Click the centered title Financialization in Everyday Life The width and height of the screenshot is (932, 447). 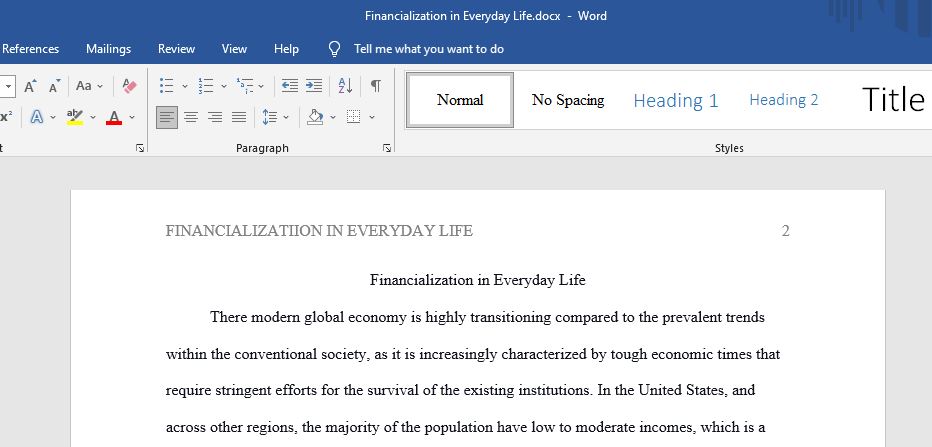[477, 280]
